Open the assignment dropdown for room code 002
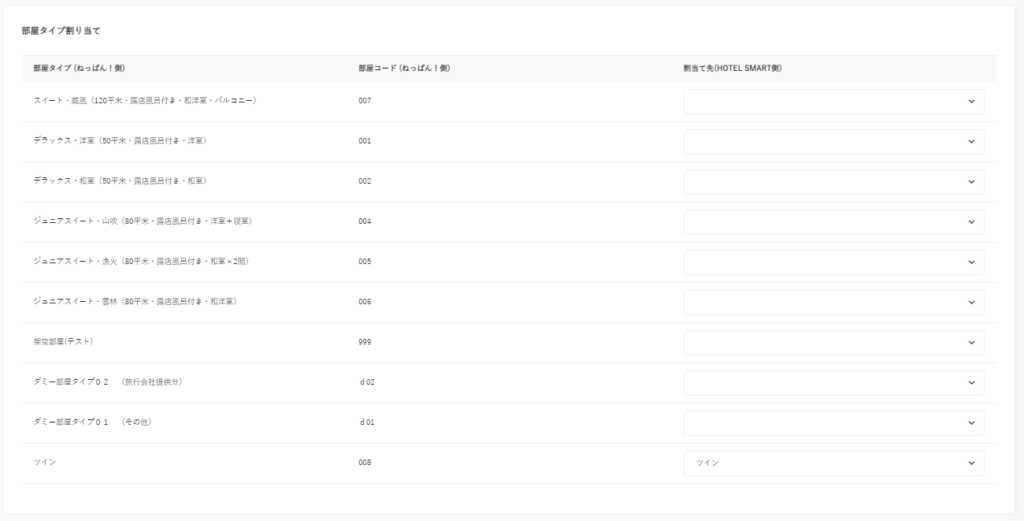Screen dimensions: 1024x521 [x=833, y=181]
